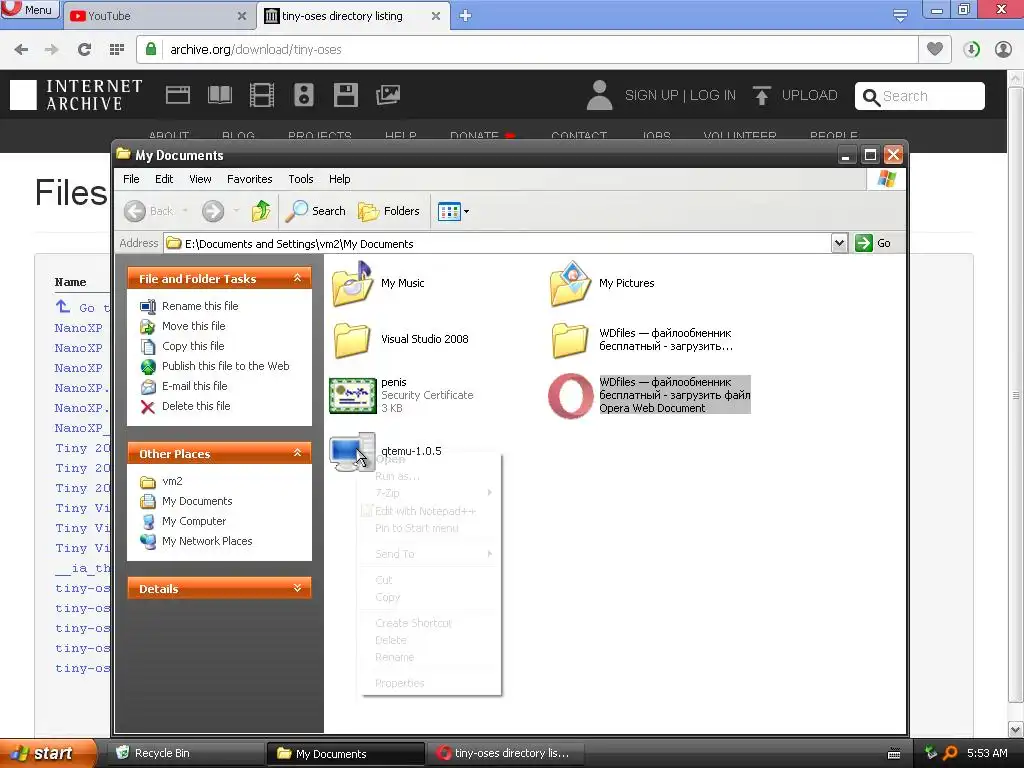Select the WDfiles folder icon
This screenshot has height=768, width=1024.
(x=570, y=340)
